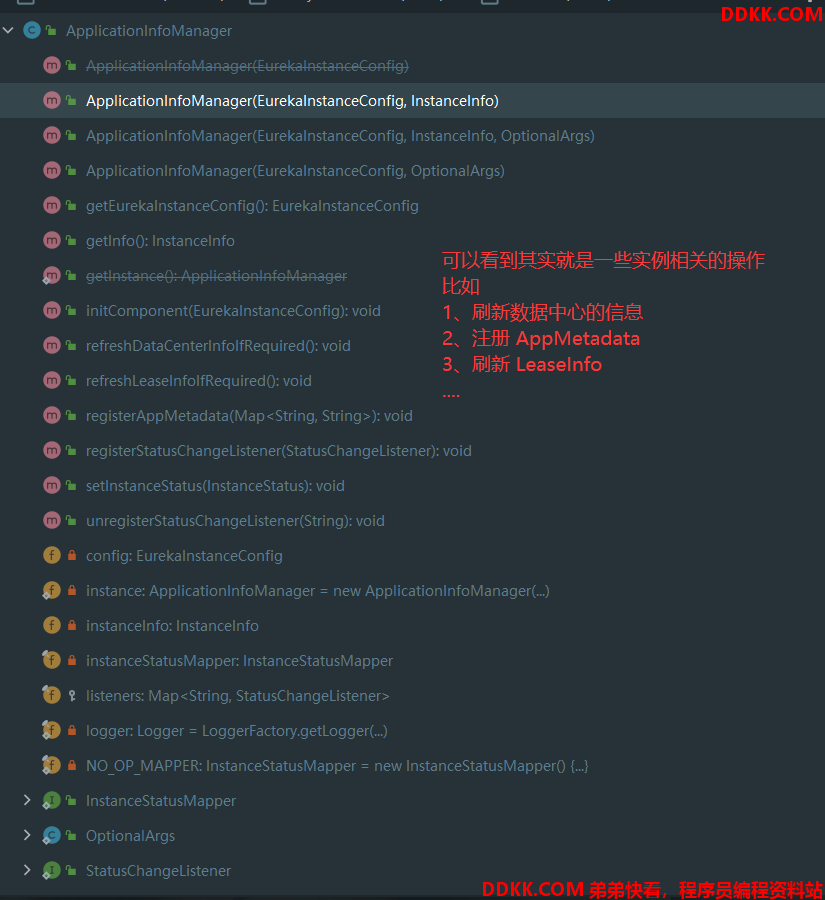Select registerAppMetadata(Map<String, String>) method
Image resolution: width=825 pixels, height=900 pixels.
point(412,416)
